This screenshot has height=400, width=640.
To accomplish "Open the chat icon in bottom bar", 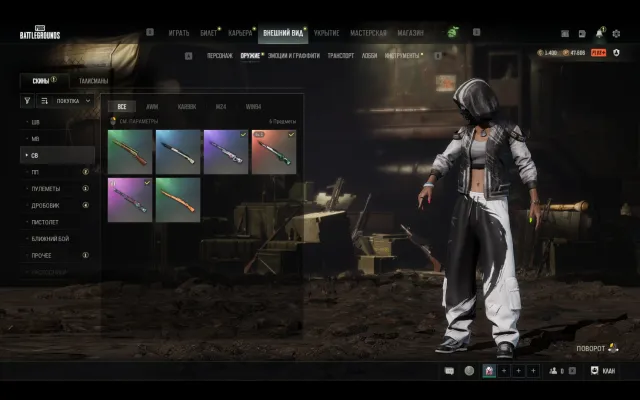I will pyautogui.click(x=449, y=371).
